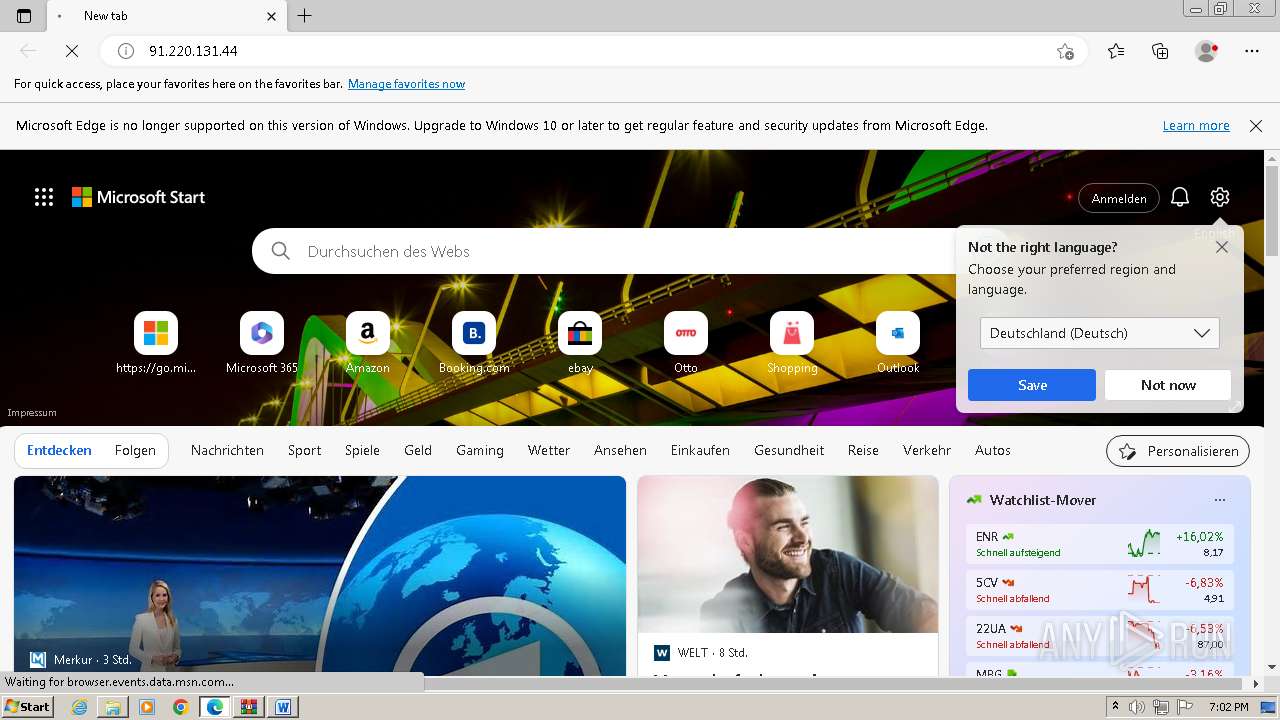Open the 5CV stock row
Image resolution: width=1280 pixels, height=720 pixels.
click(x=1100, y=590)
